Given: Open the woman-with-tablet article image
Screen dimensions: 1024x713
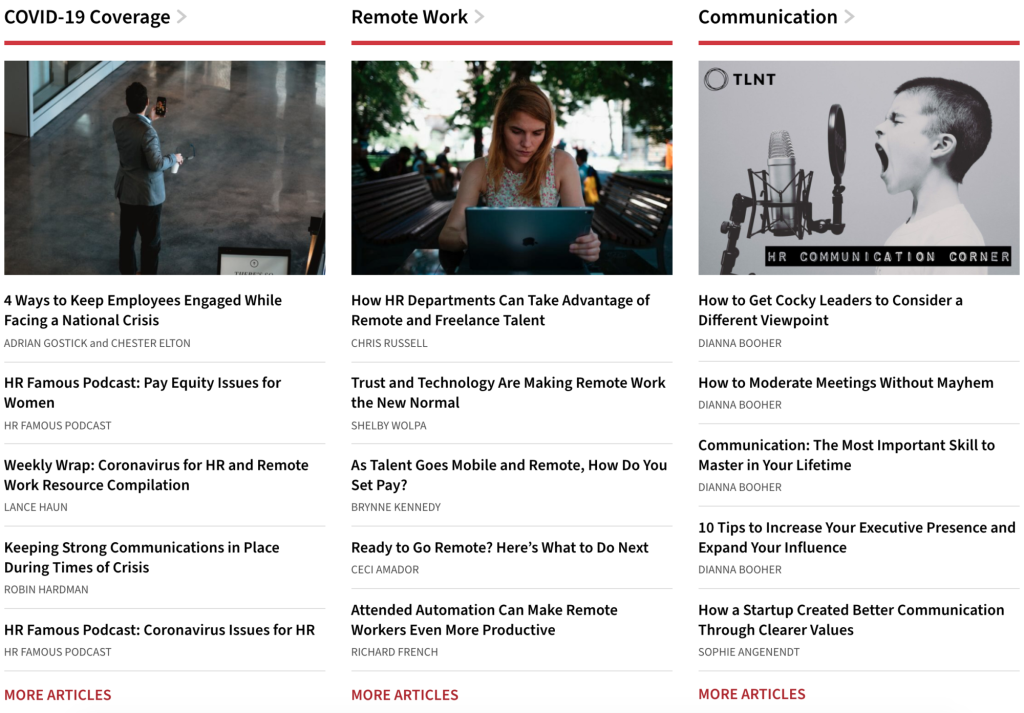Looking at the screenshot, I should tap(511, 168).
